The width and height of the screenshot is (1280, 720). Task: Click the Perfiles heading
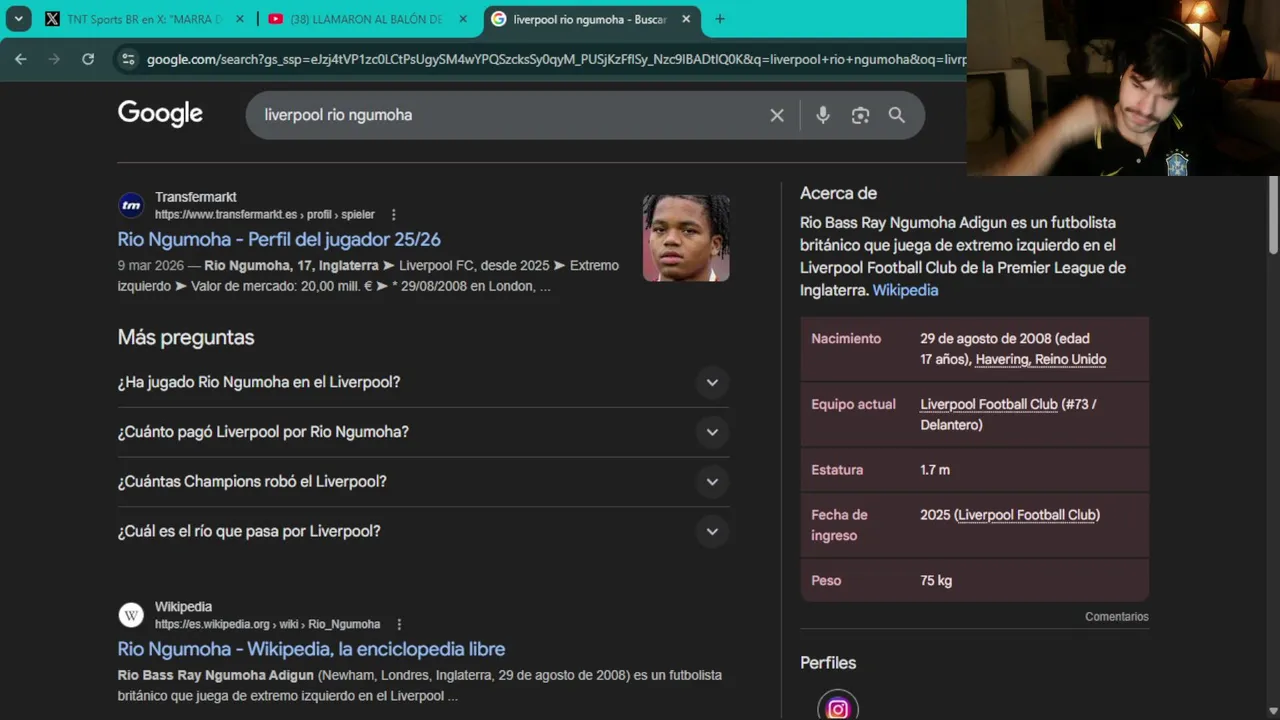(x=828, y=663)
